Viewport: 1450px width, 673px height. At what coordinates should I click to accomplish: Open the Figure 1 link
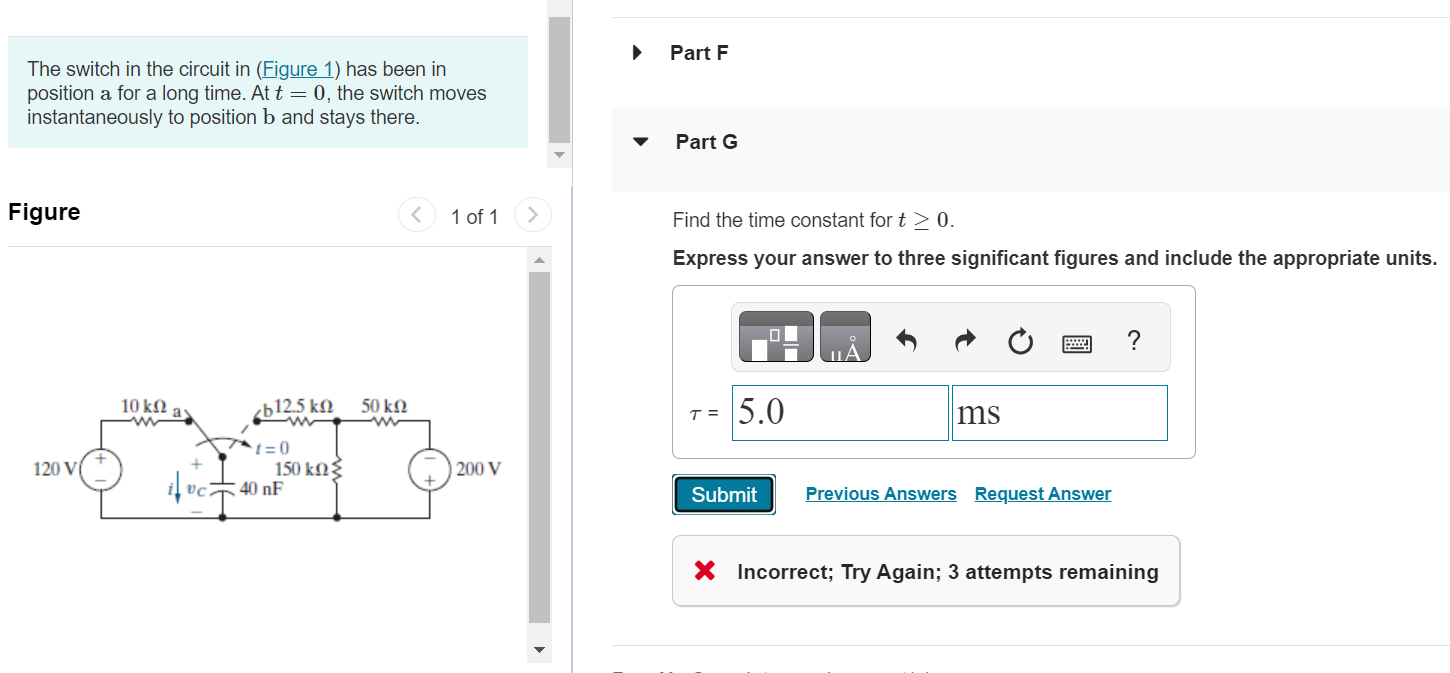pos(297,68)
